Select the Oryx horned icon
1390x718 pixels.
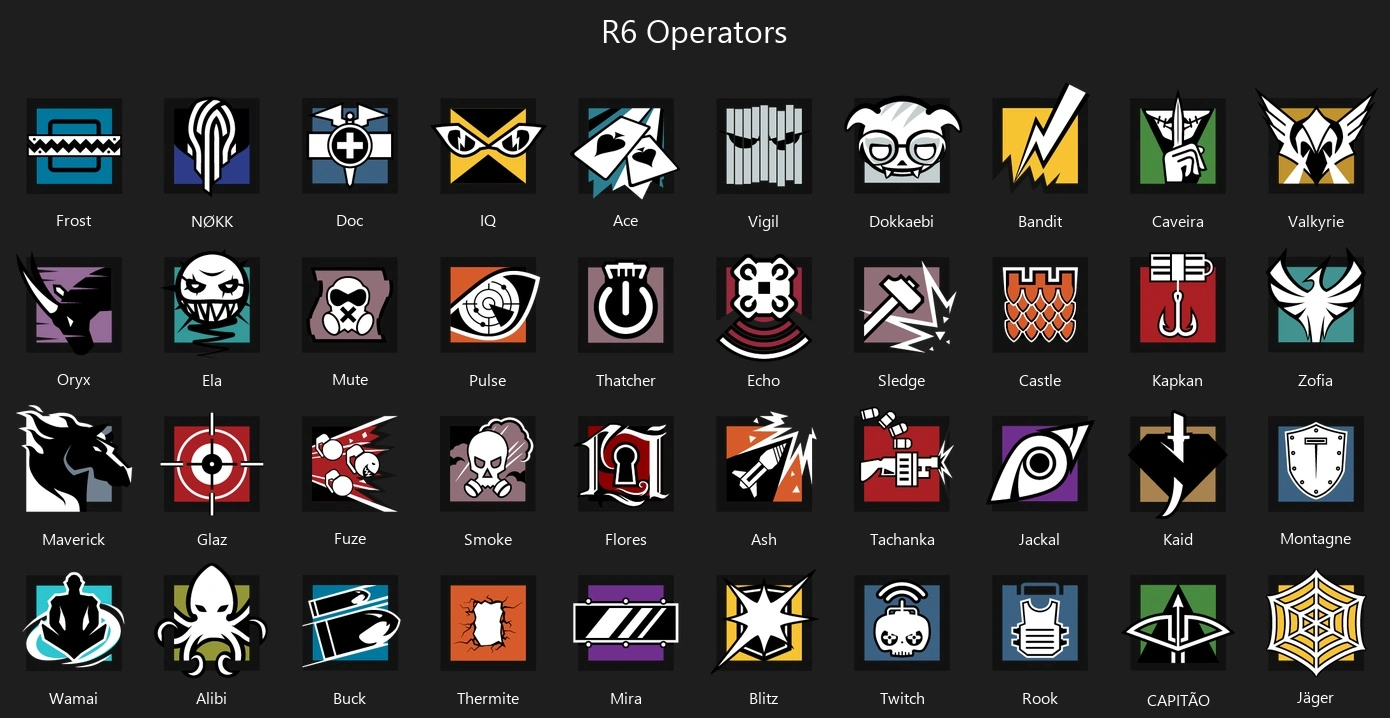pos(68,303)
